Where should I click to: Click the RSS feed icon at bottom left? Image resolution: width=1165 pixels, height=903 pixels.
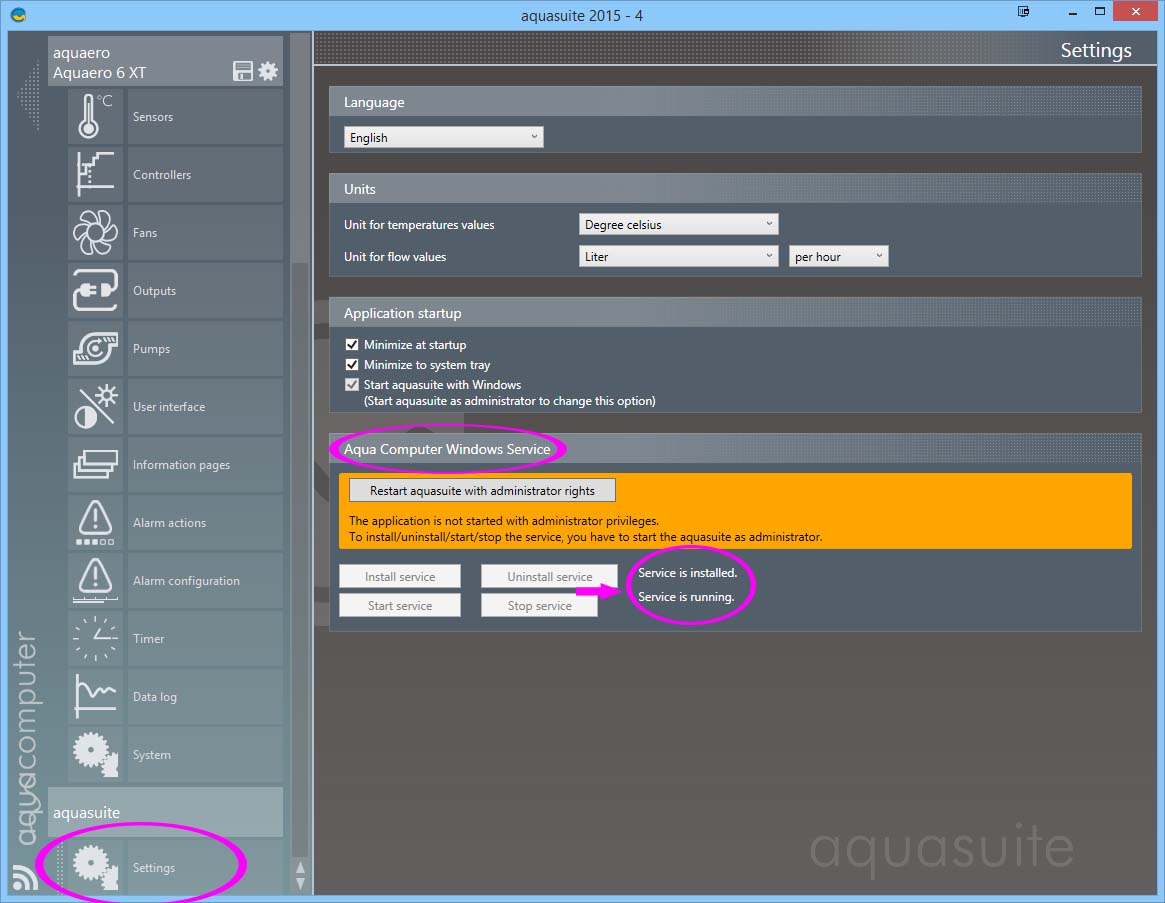[x=25, y=878]
